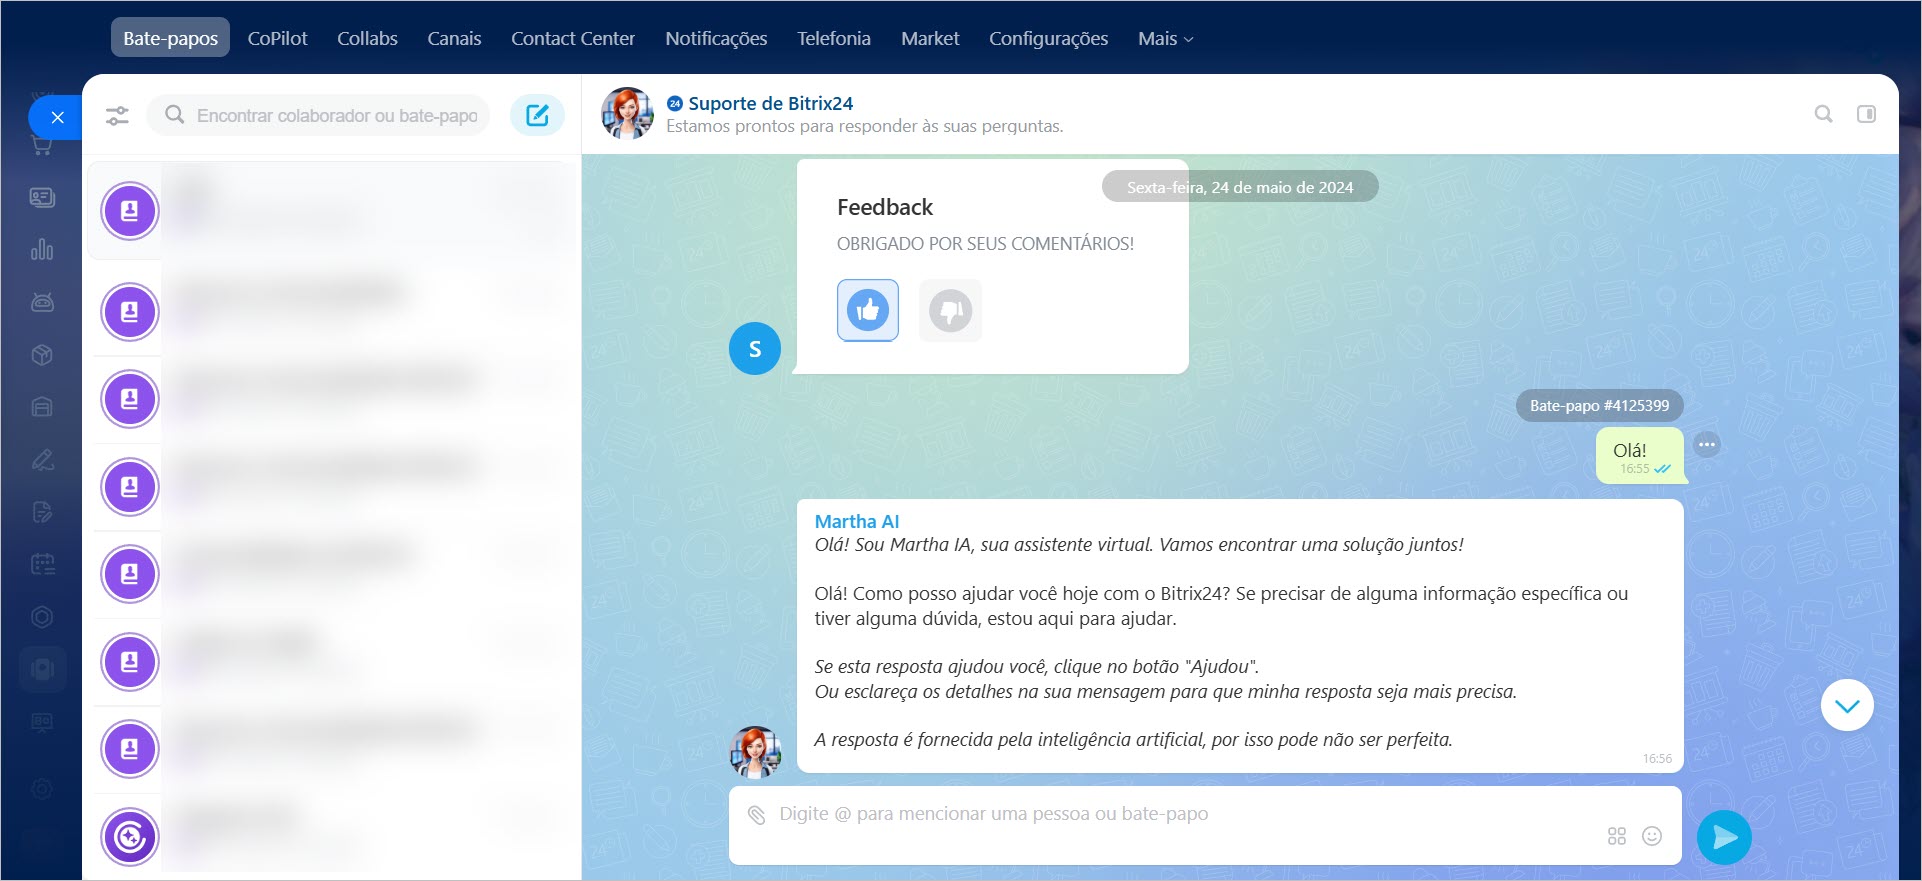Image resolution: width=1922 pixels, height=881 pixels.
Task: Open chat list filter settings icon
Action: coord(117,116)
